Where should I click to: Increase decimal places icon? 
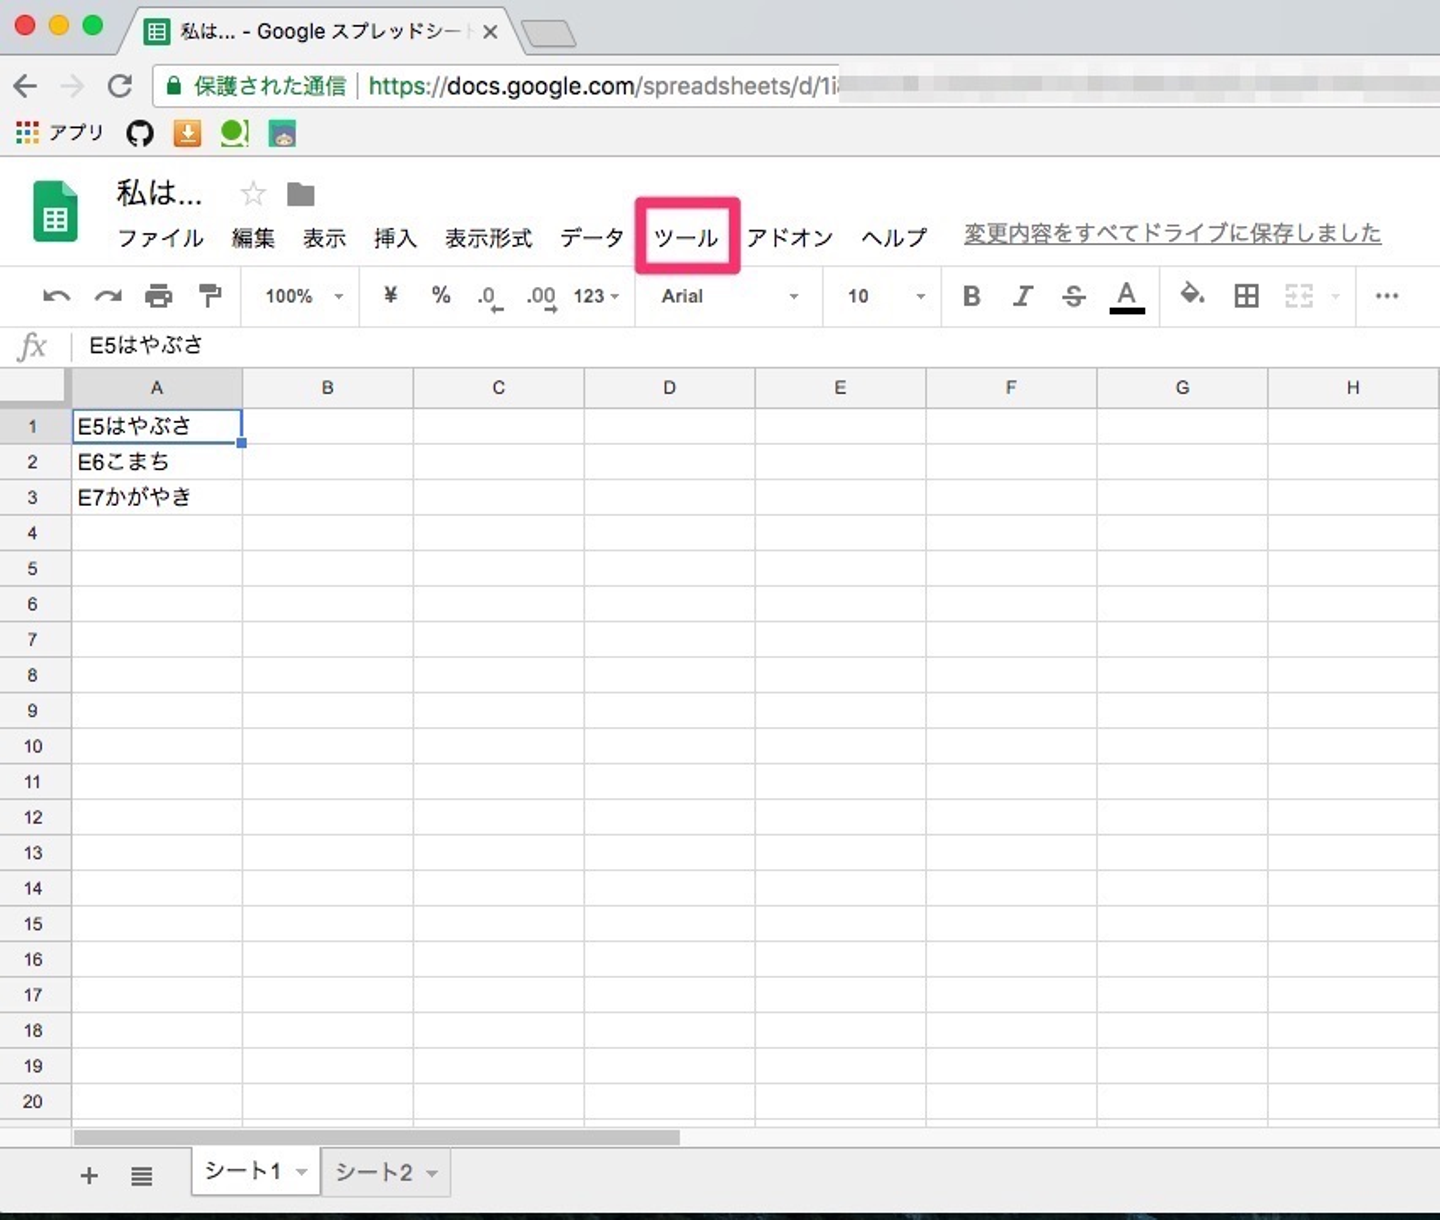tap(541, 297)
